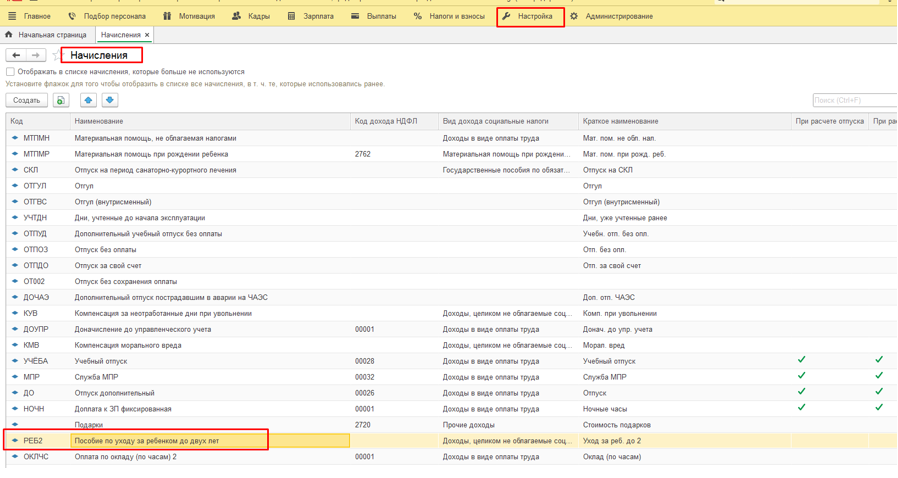Select the Учебный отпуск name cell
The height and width of the screenshot is (478, 898).
pyautogui.click(x=210, y=361)
